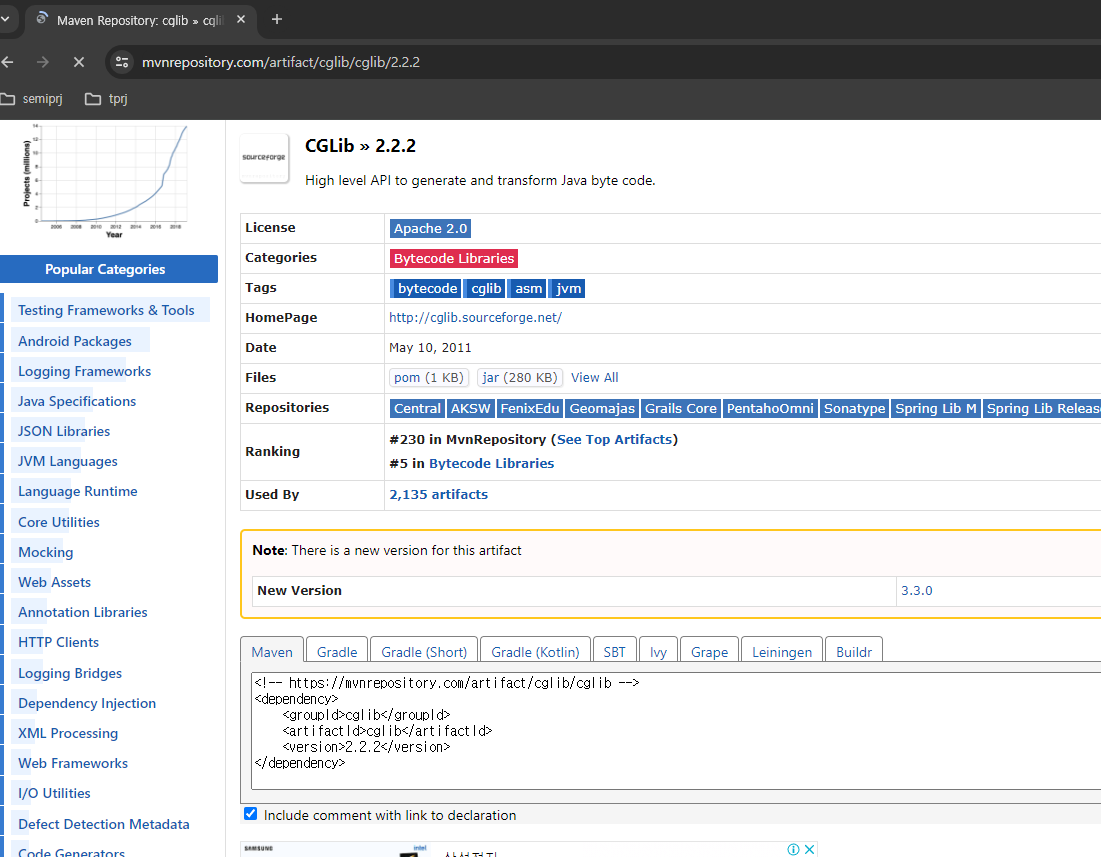Open HTTP Clients category
The image size is (1101, 857).
pos(58,642)
